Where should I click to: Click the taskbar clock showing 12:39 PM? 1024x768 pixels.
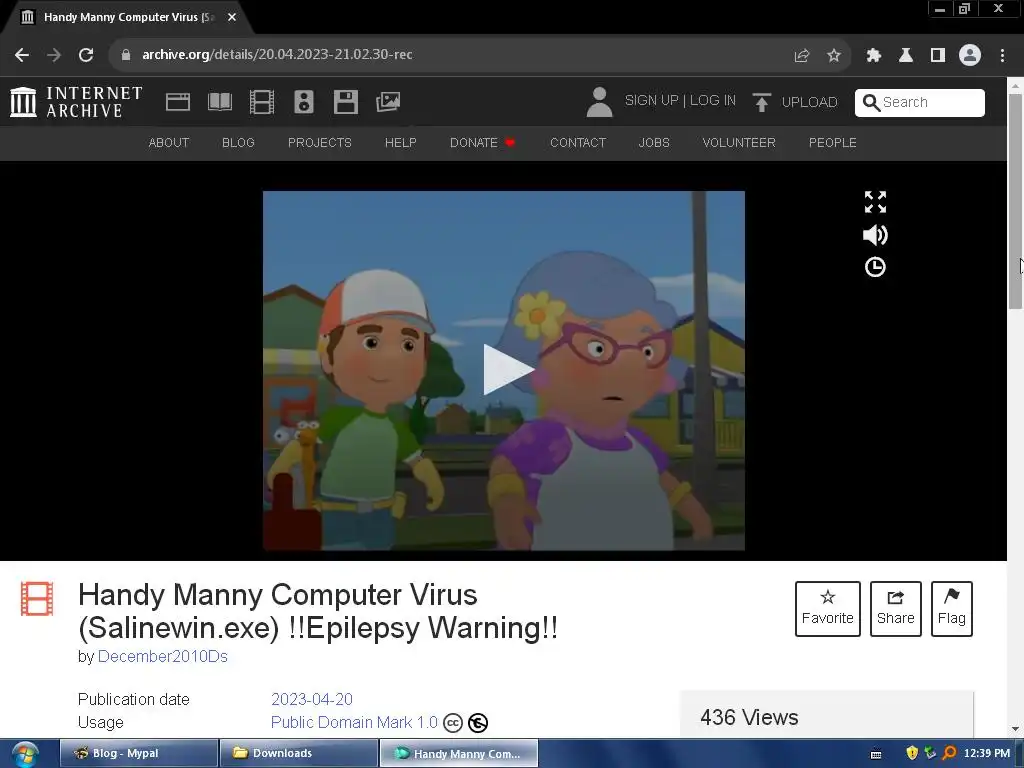(x=987, y=753)
